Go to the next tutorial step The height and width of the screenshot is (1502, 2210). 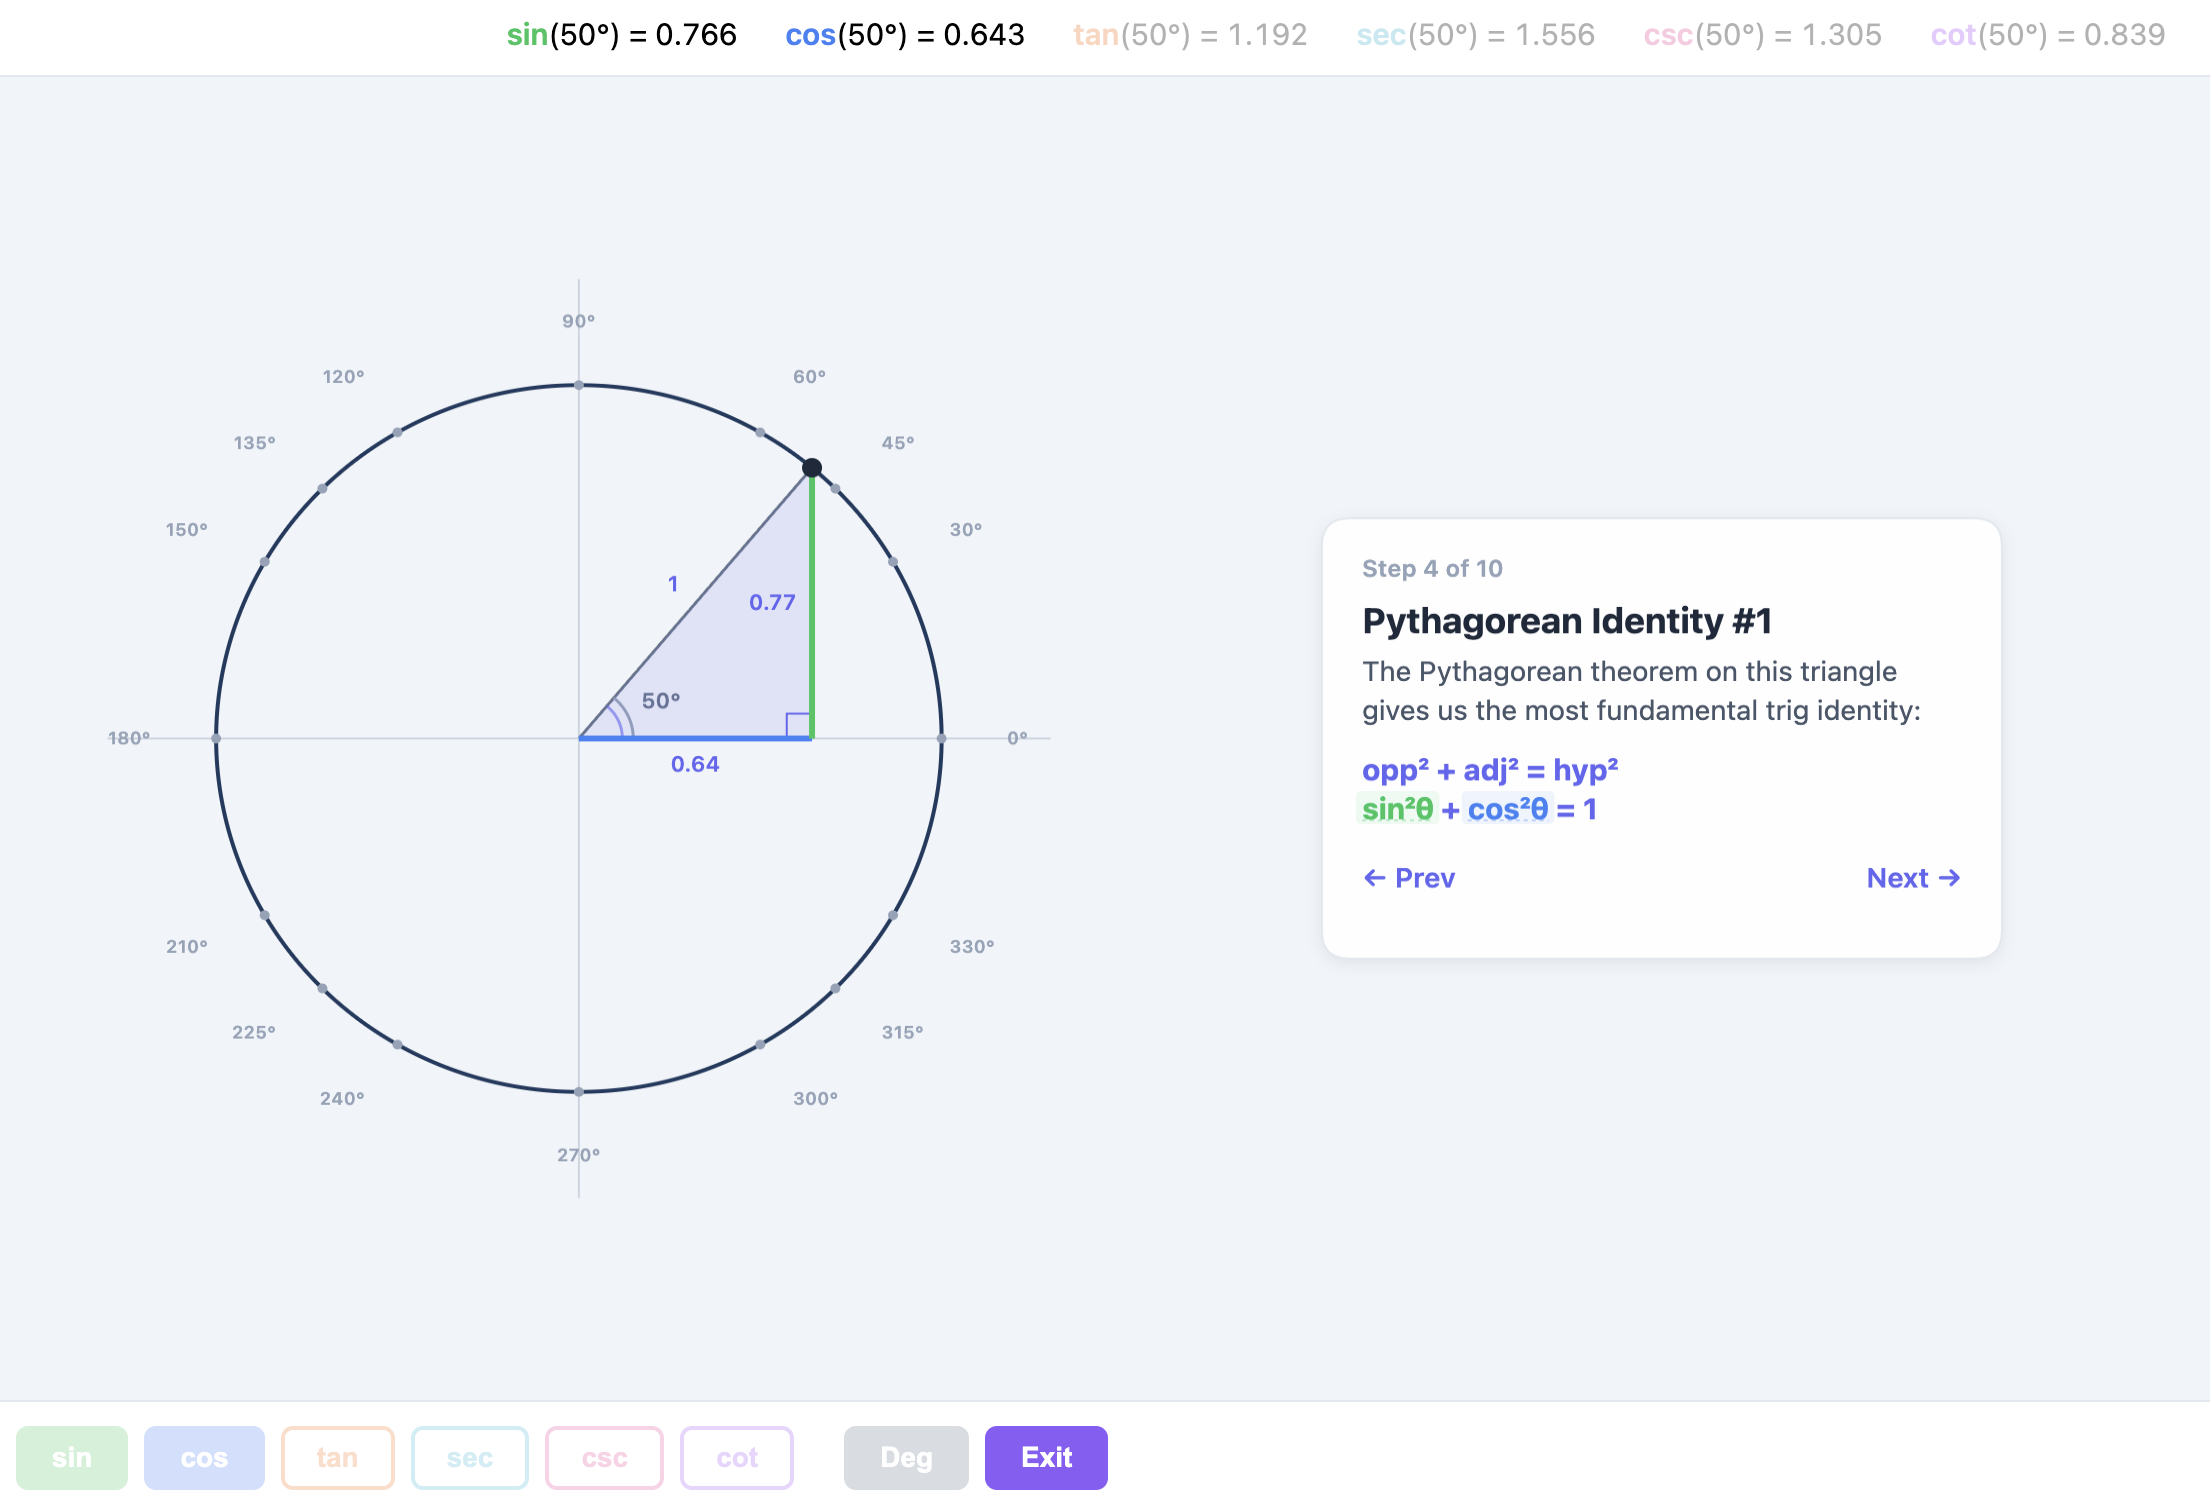[x=1912, y=878]
